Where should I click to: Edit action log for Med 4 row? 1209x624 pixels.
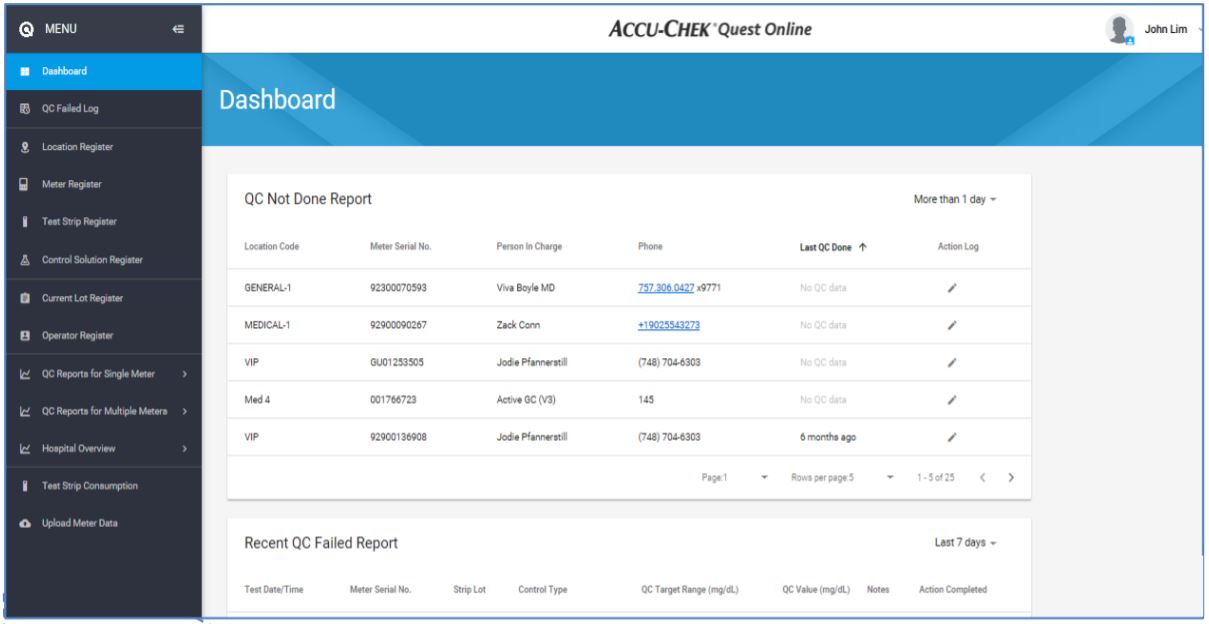coord(952,399)
